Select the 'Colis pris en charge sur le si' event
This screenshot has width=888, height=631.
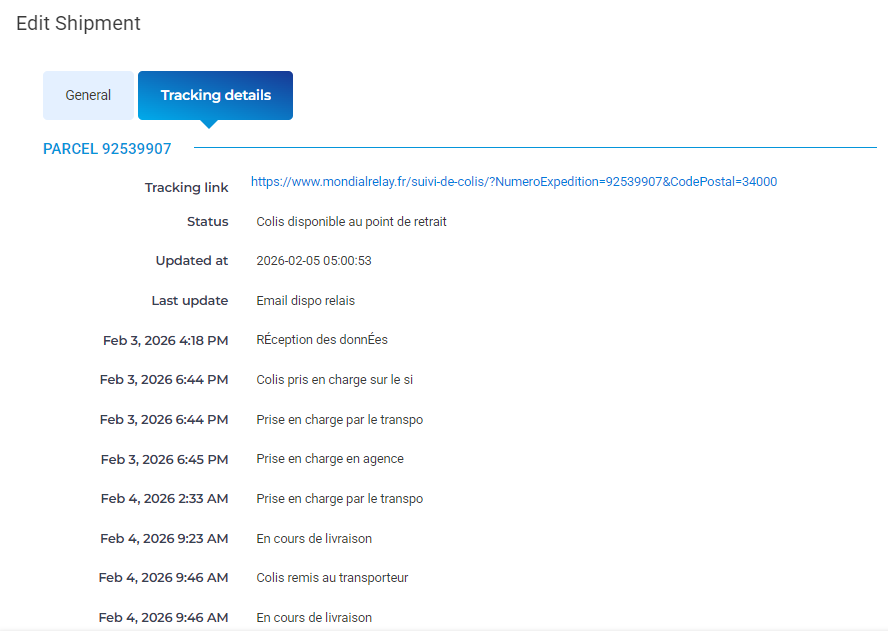click(x=334, y=380)
